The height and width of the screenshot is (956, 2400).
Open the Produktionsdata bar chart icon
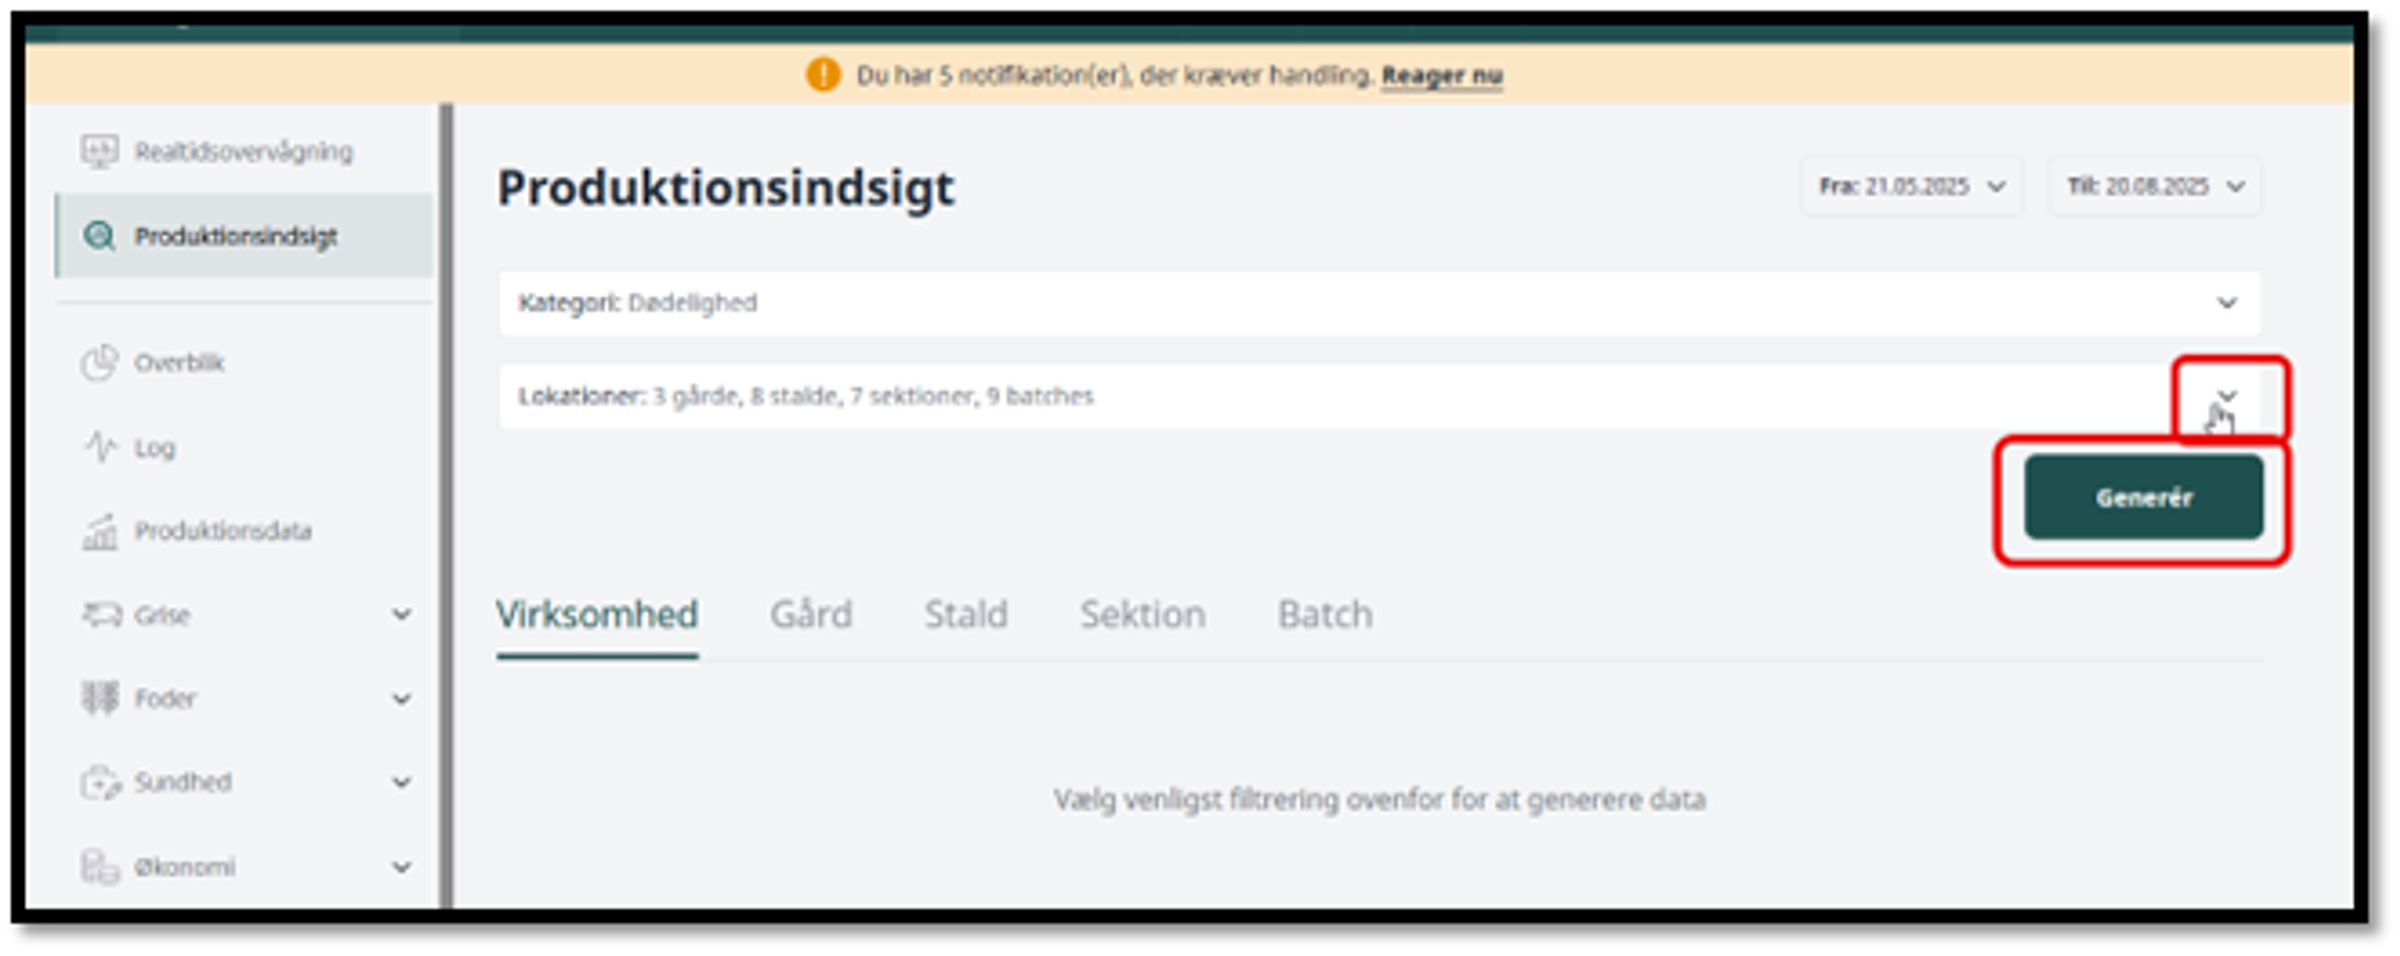point(99,531)
